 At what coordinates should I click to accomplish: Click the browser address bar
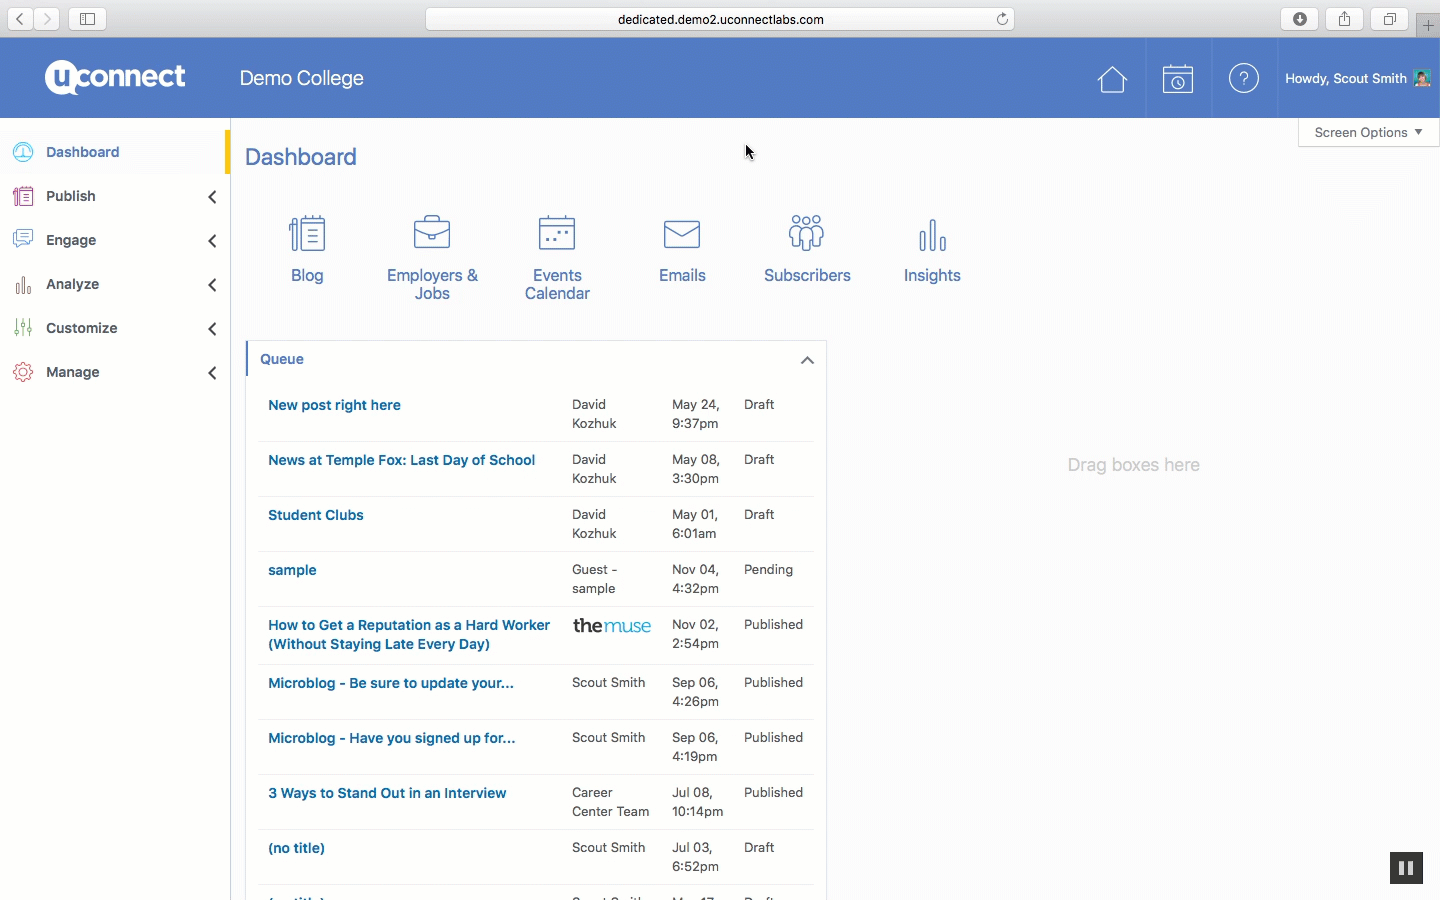pos(720,19)
